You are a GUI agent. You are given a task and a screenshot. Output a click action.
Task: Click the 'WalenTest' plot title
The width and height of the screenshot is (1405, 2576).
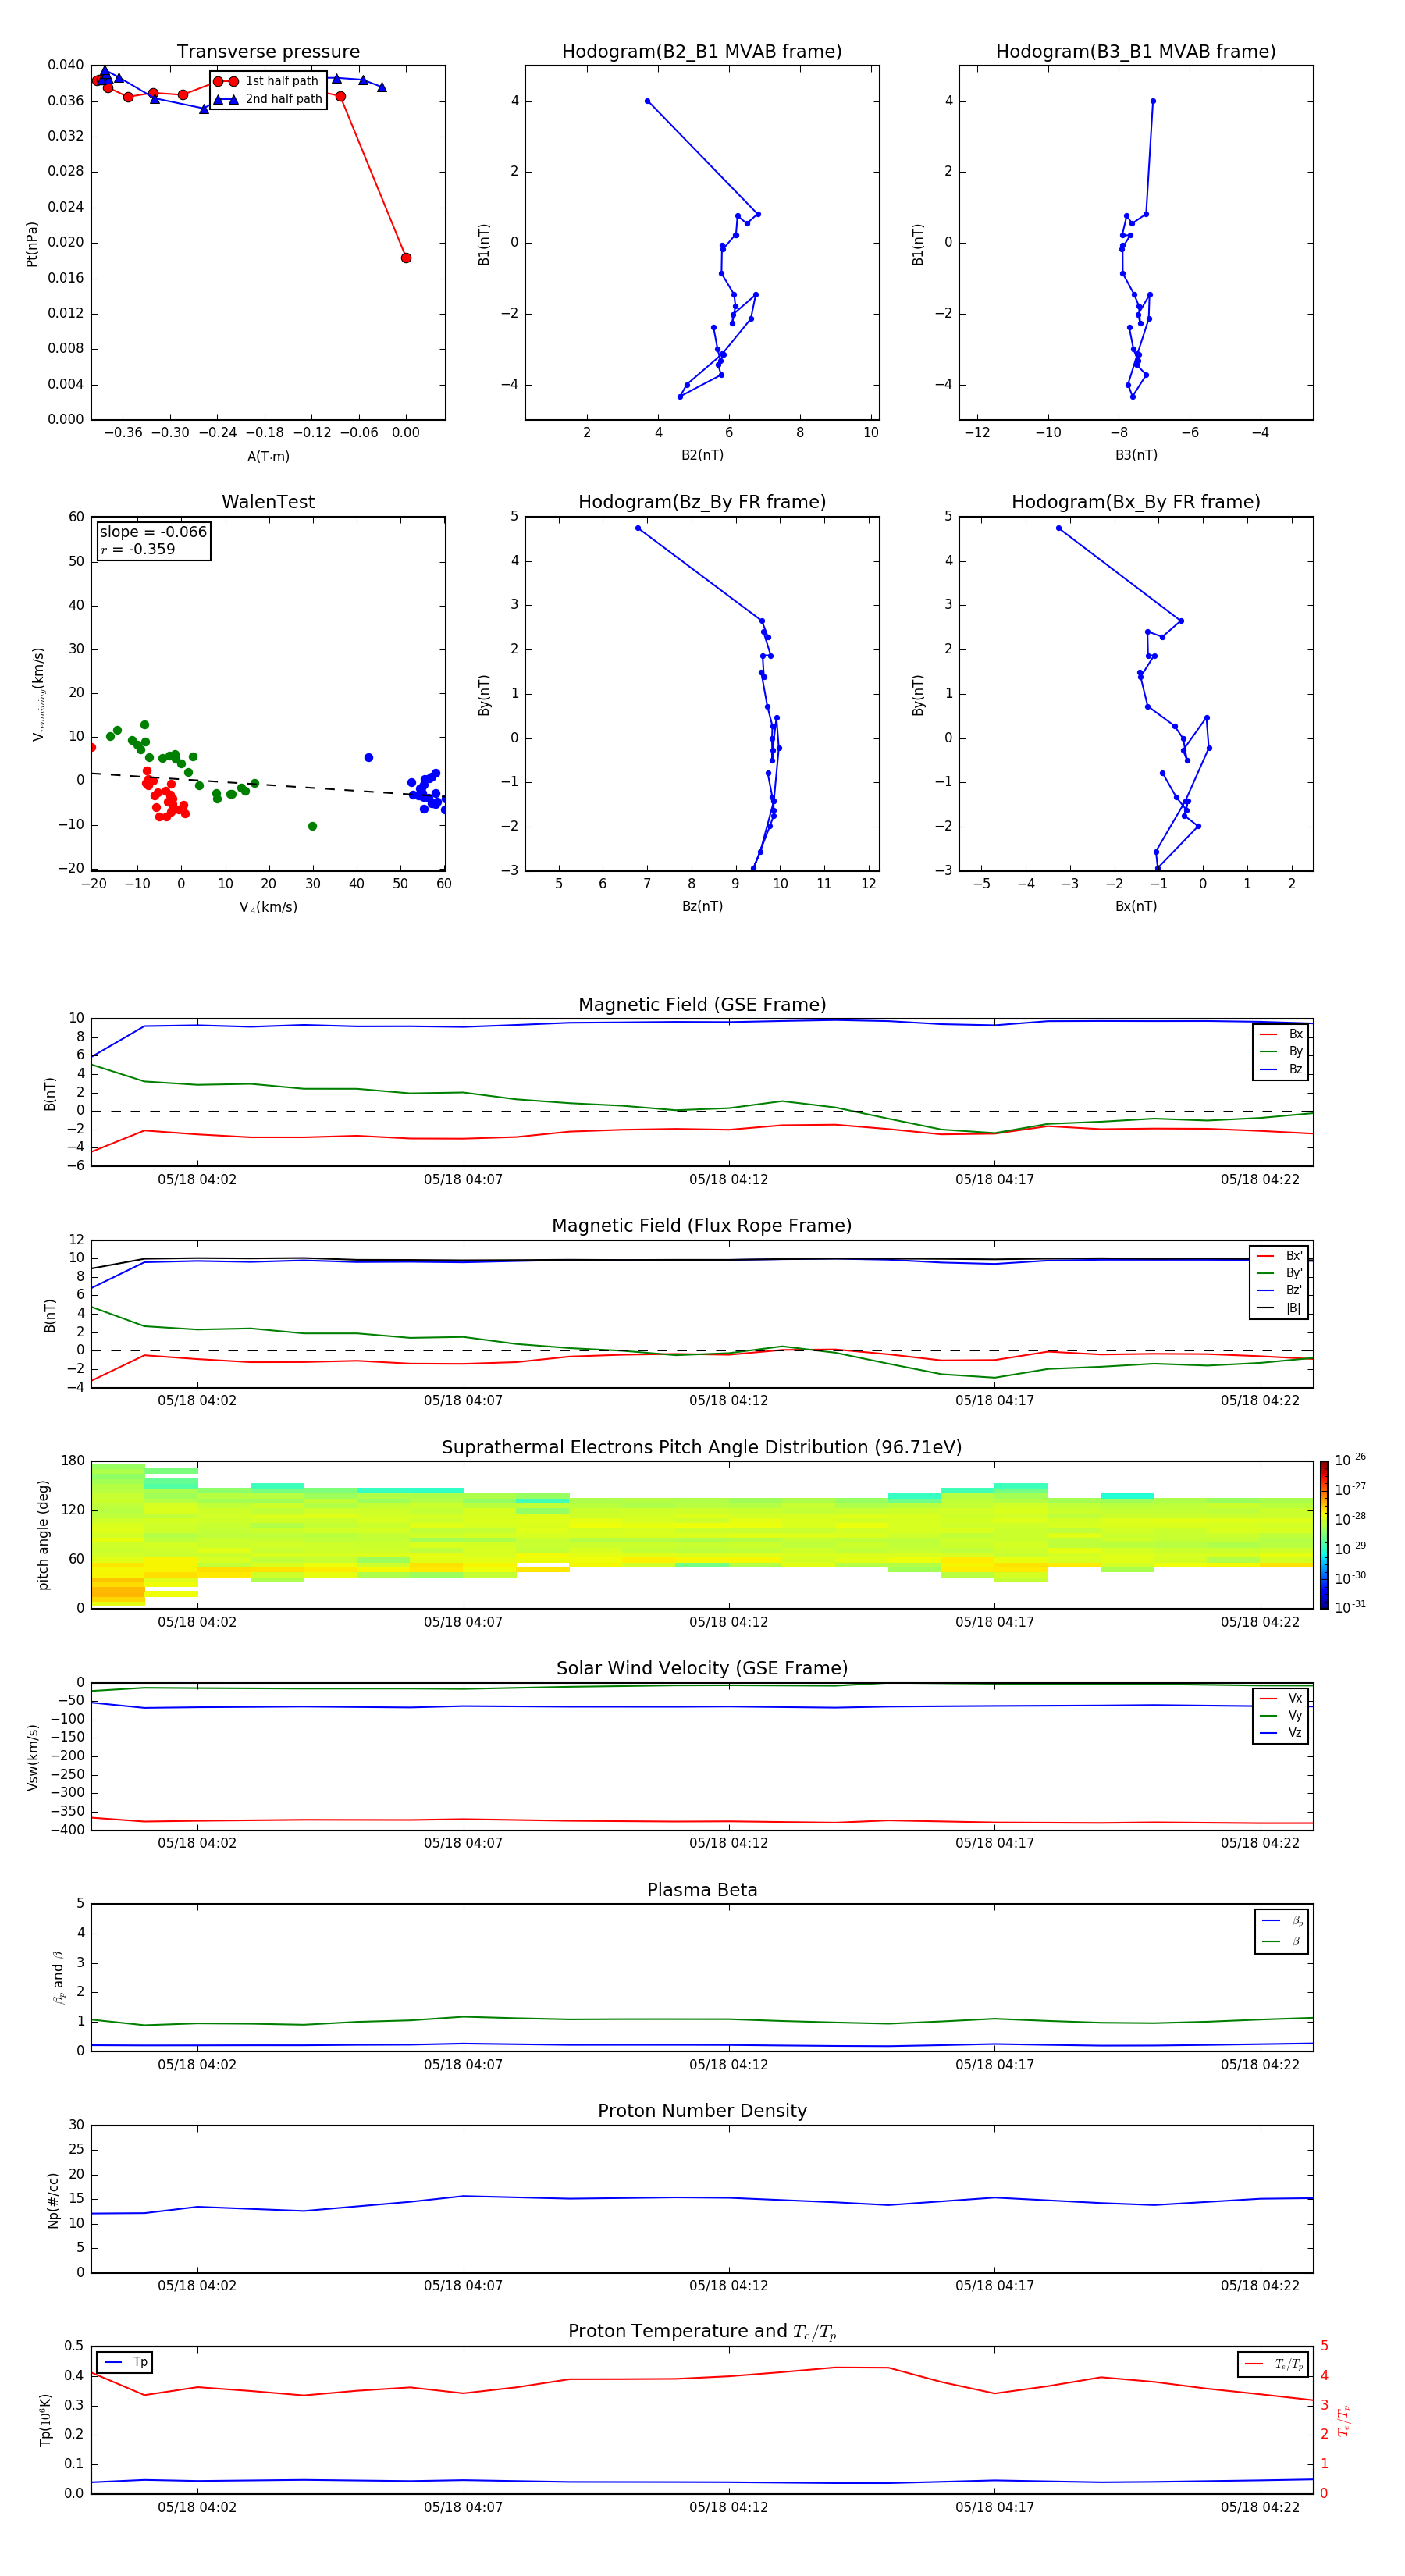(x=268, y=502)
